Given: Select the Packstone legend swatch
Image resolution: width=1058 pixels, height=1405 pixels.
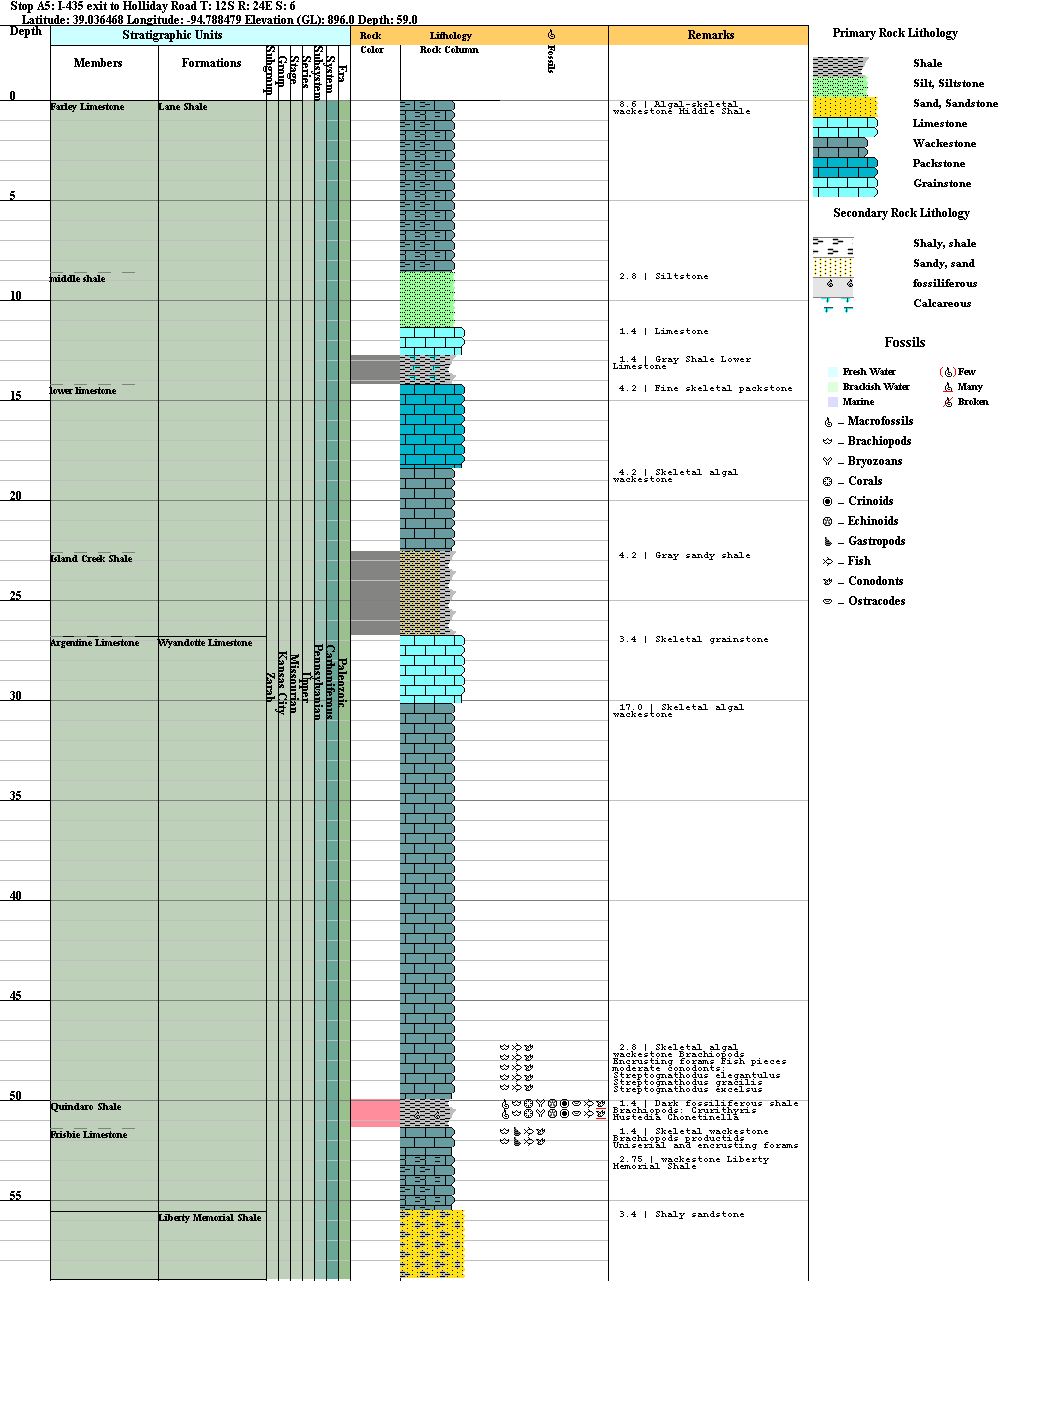Looking at the screenshot, I should [x=845, y=166].
